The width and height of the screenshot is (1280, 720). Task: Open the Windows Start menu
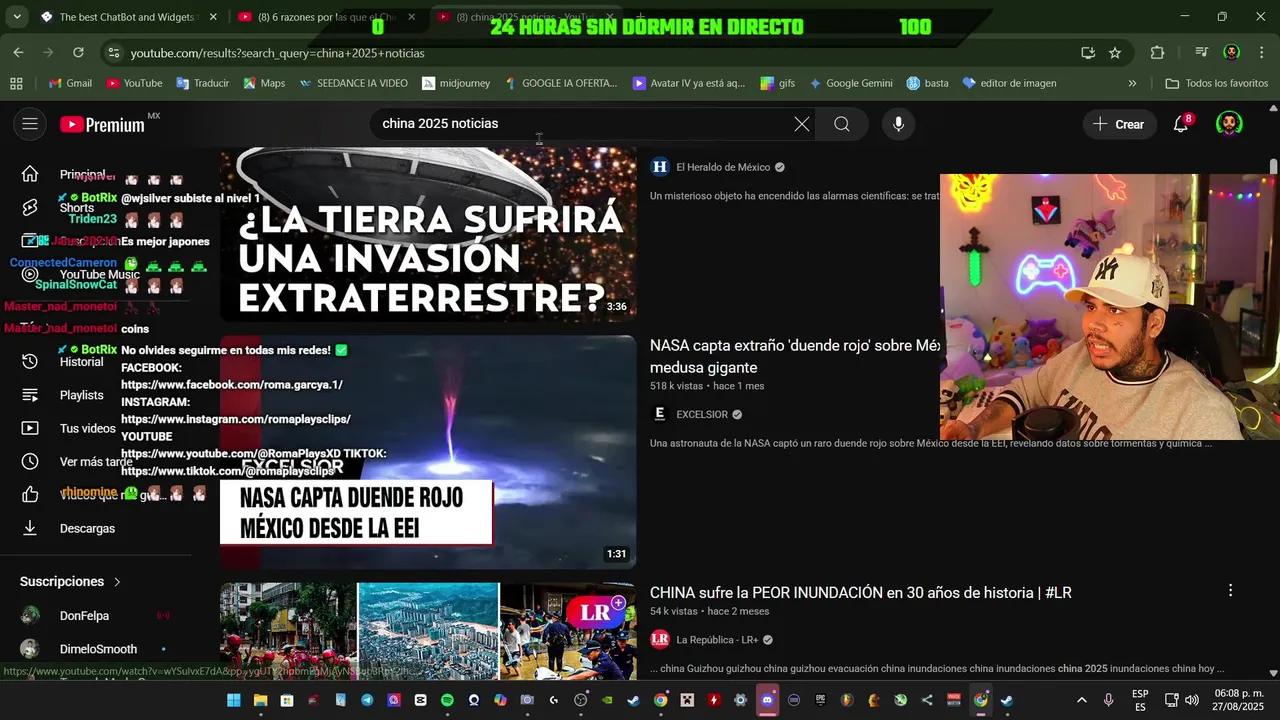[x=234, y=700]
